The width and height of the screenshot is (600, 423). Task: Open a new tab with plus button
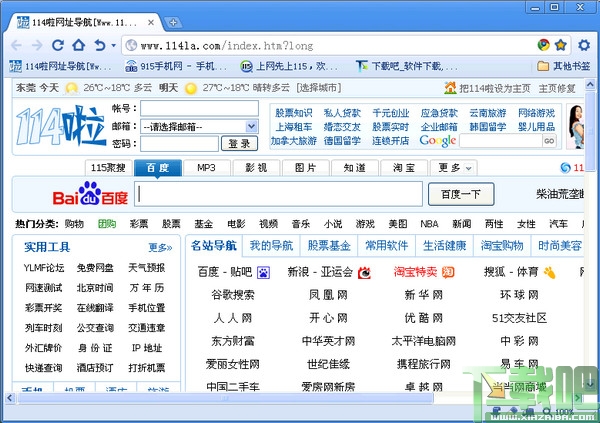click(x=173, y=23)
